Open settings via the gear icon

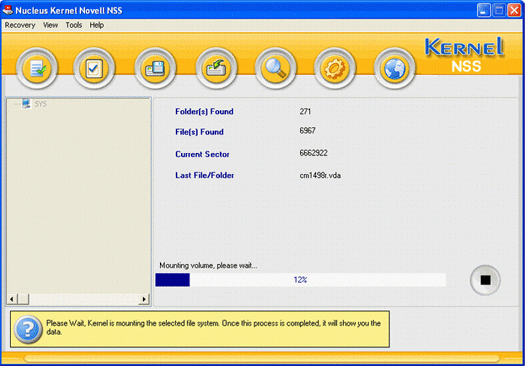[334, 69]
